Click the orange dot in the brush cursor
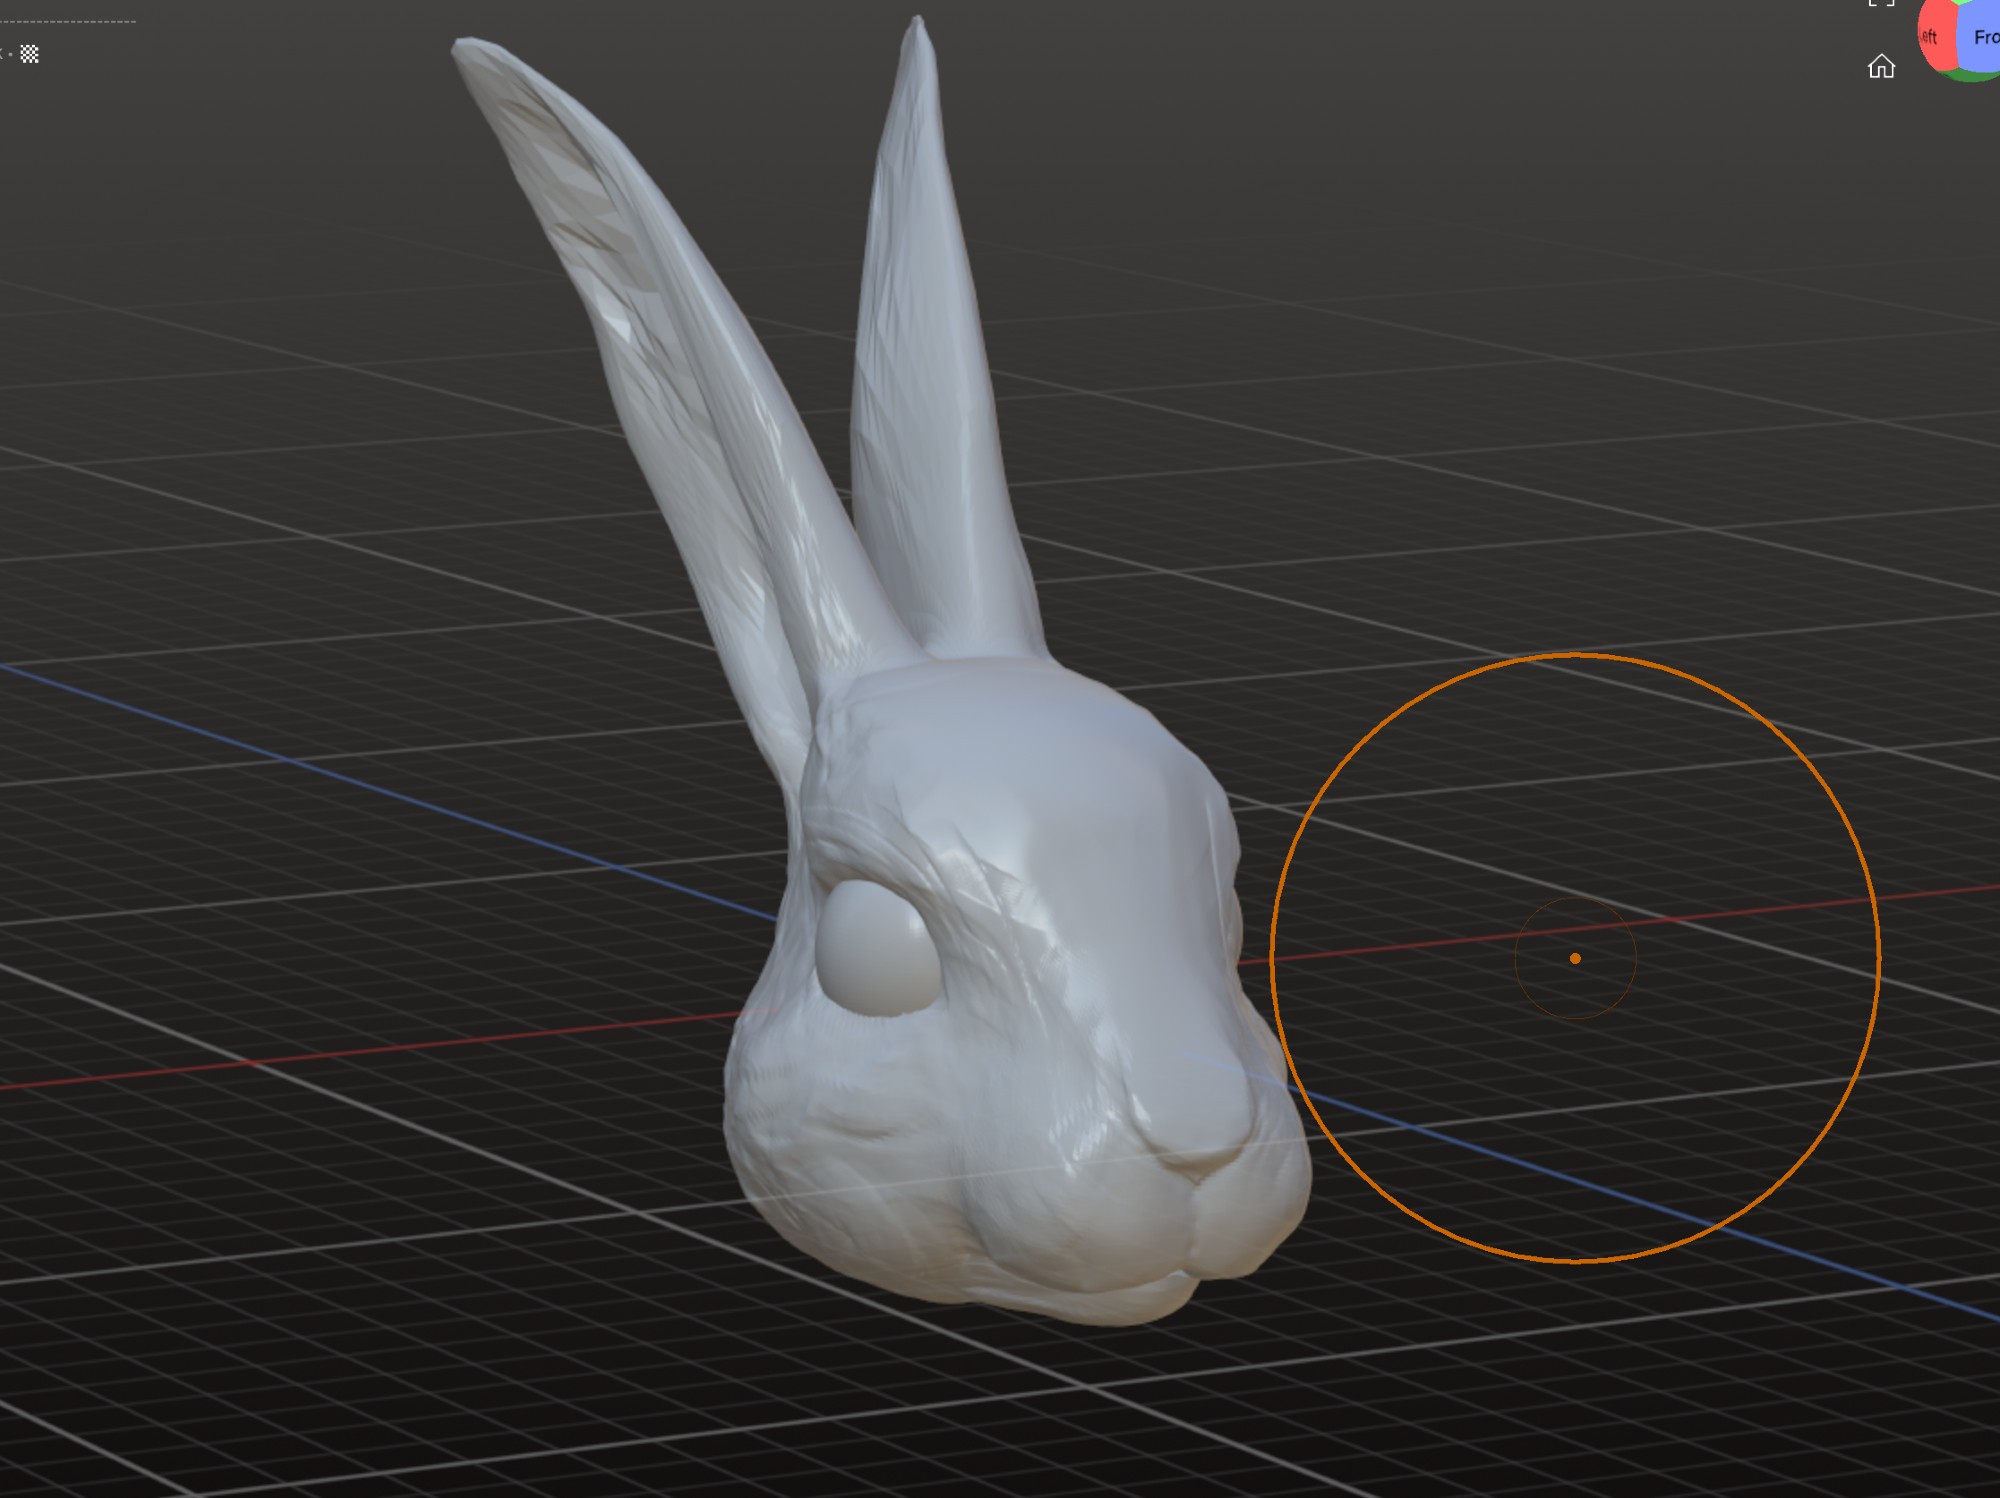 [1575, 958]
